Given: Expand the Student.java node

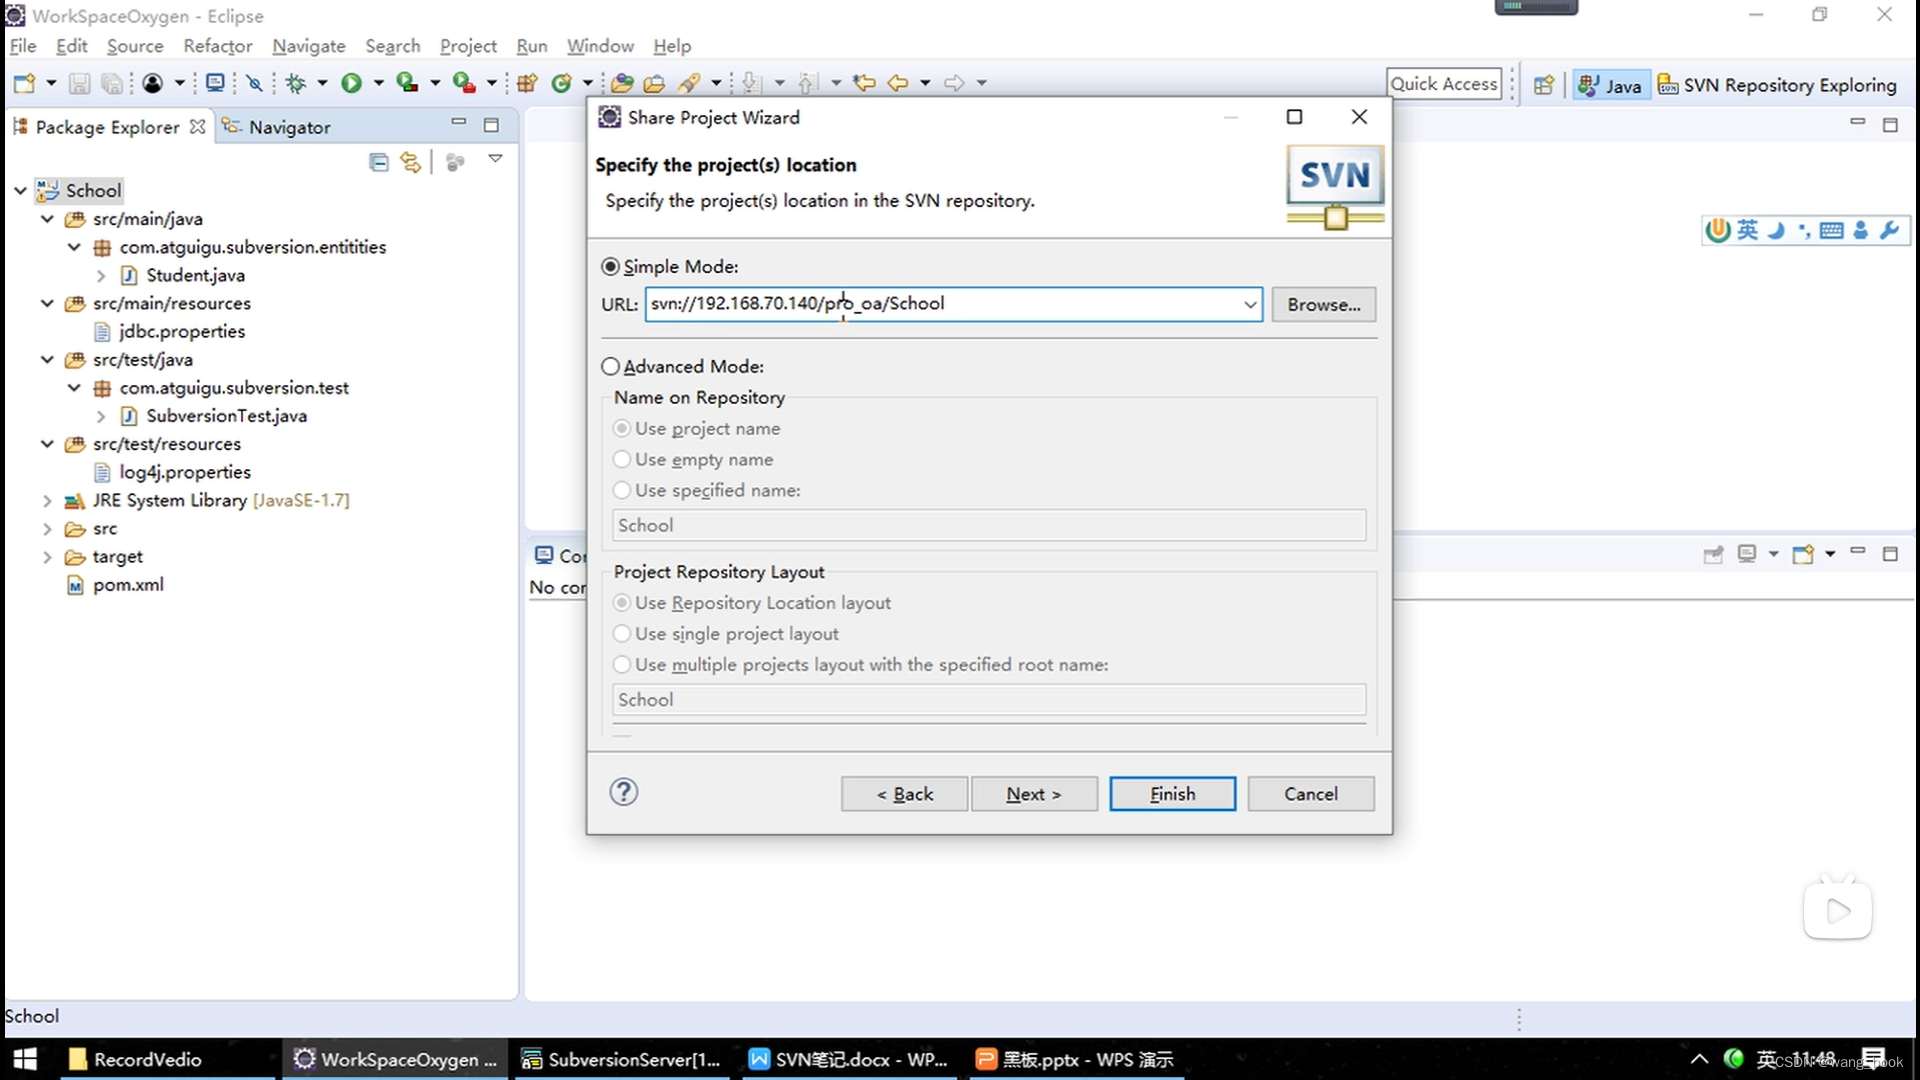Looking at the screenshot, I should point(101,276).
